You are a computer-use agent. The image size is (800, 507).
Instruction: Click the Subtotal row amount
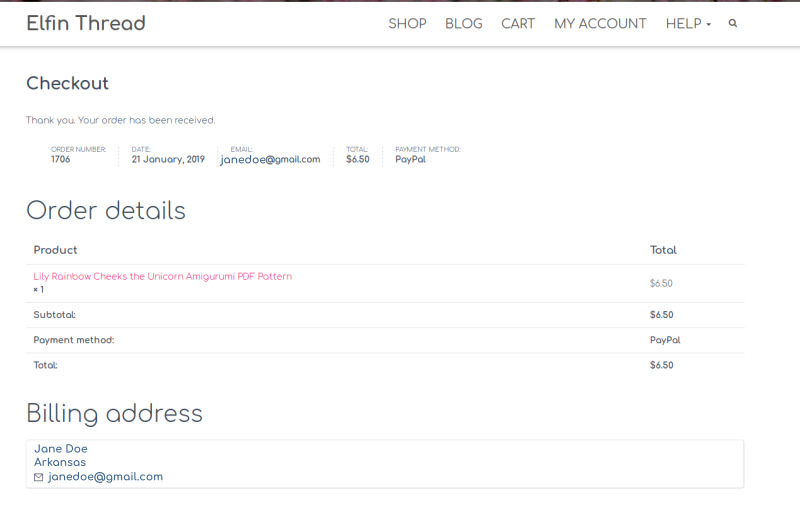click(661, 315)
